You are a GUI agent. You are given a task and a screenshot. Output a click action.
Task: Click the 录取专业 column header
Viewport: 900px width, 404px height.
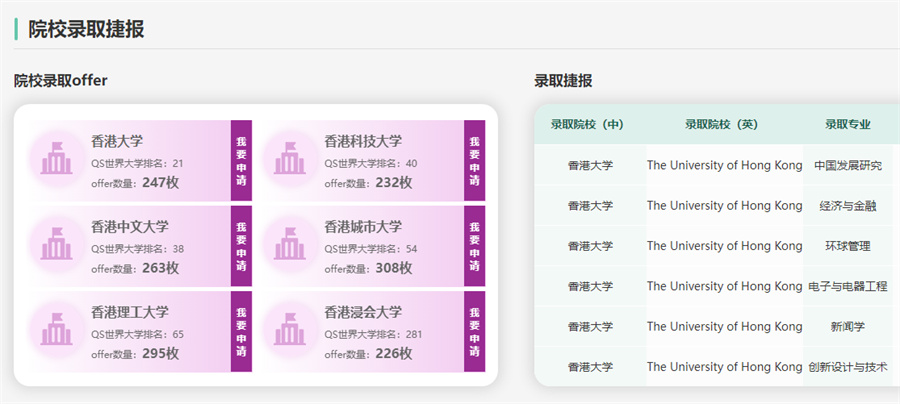pos(848,125)
